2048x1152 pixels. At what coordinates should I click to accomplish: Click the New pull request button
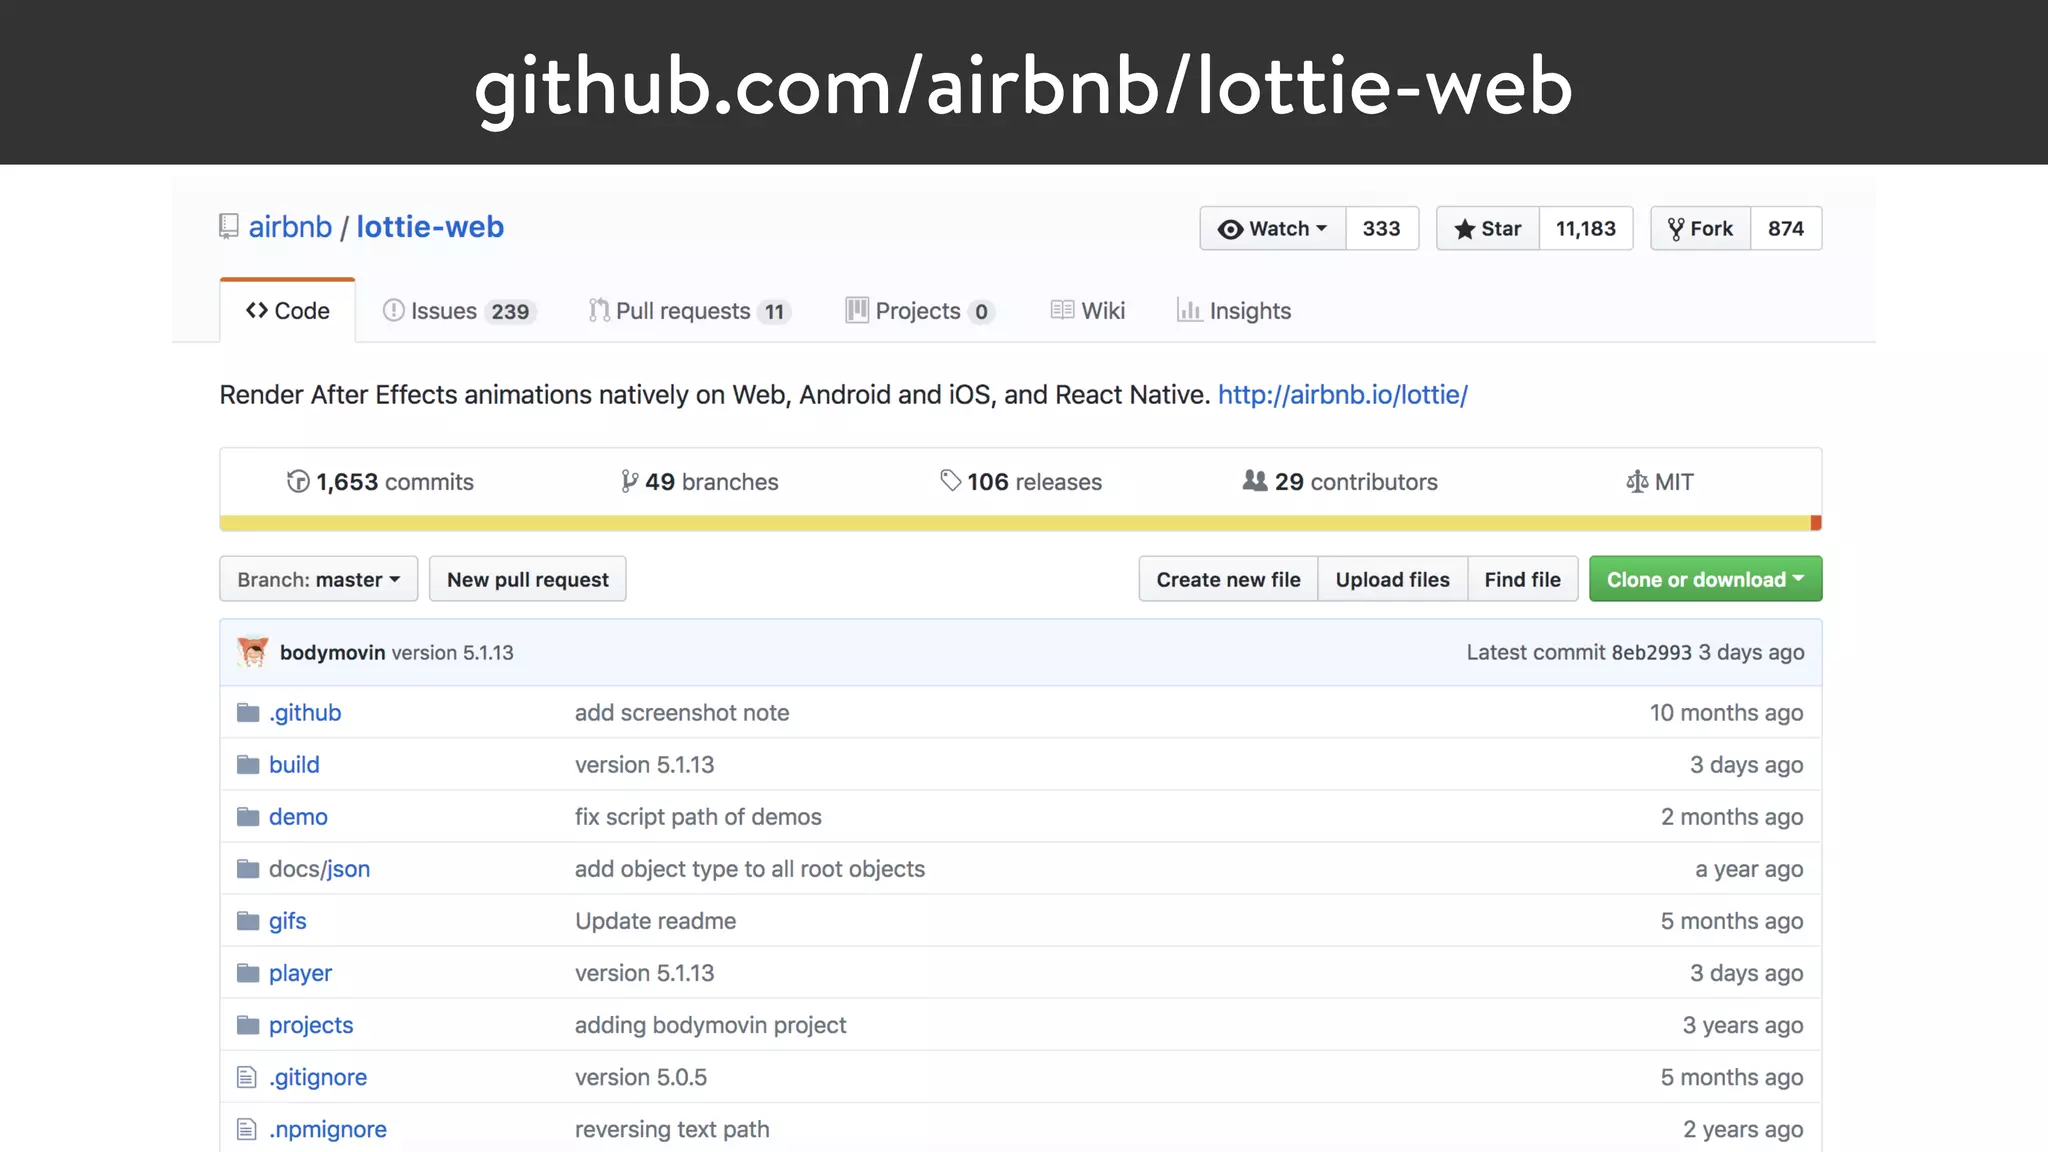pos(528,579)
